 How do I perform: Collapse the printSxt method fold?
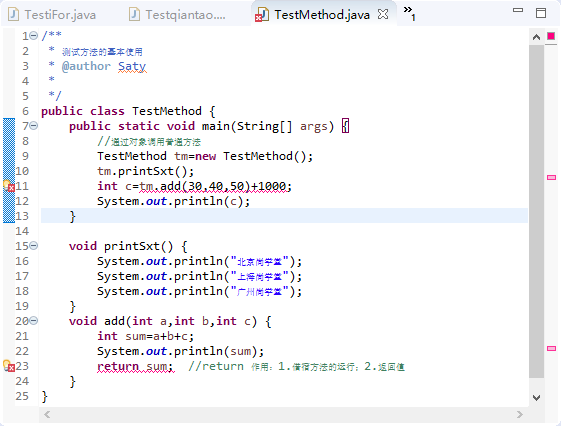(x=34, y=245)
